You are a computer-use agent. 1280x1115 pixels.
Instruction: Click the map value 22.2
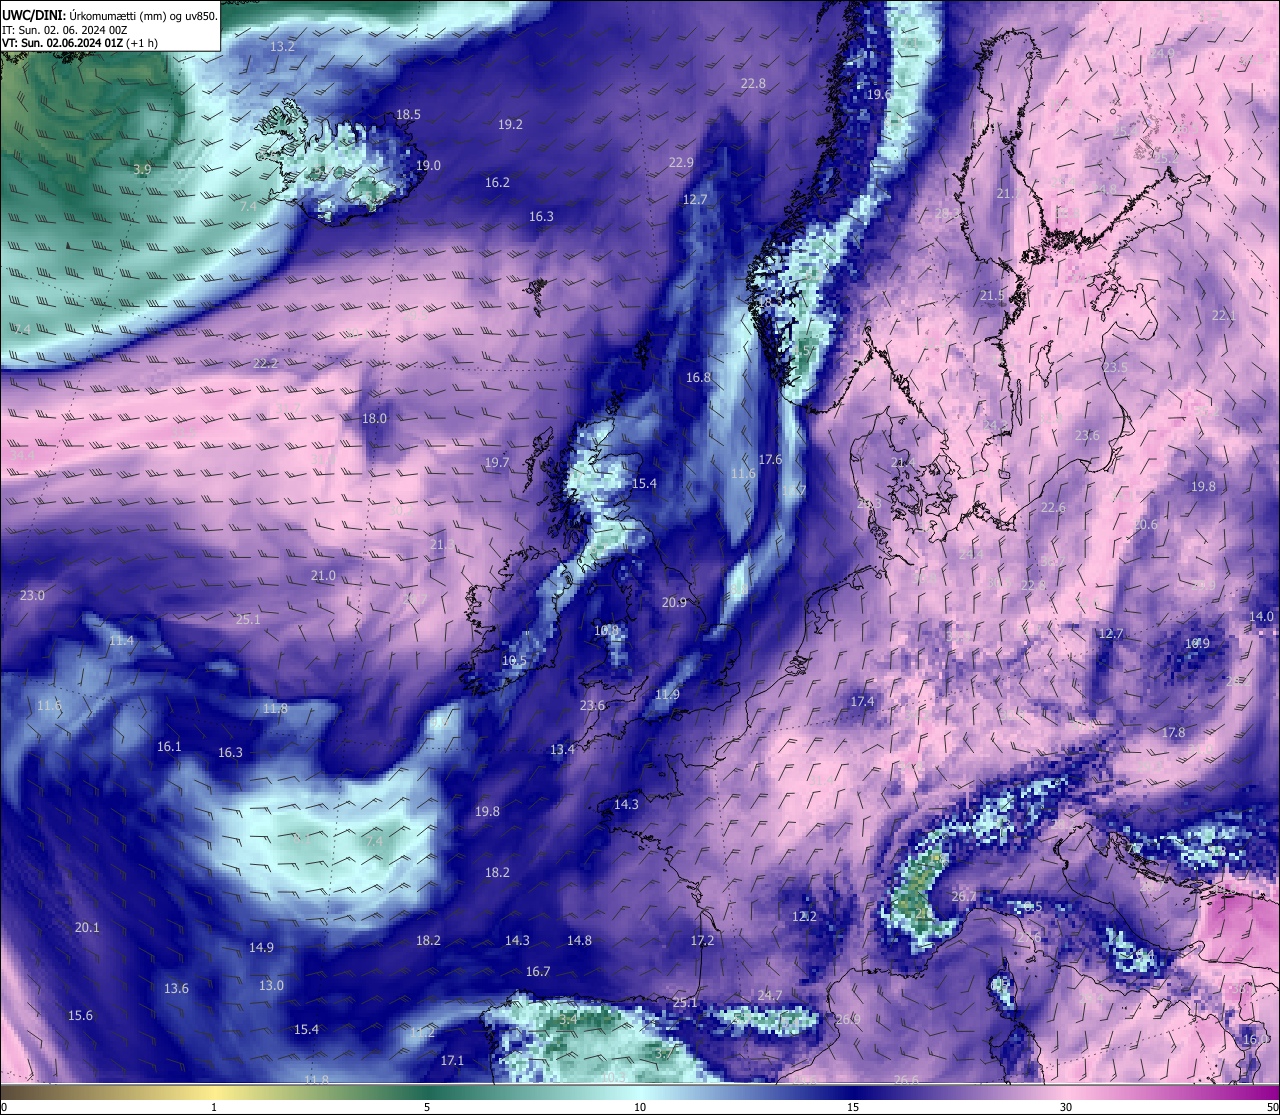pos(266,364)
